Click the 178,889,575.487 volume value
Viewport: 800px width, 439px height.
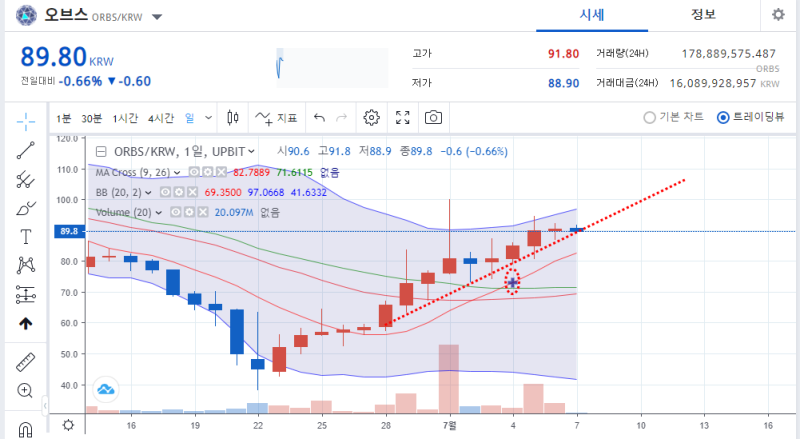point(729,54)
